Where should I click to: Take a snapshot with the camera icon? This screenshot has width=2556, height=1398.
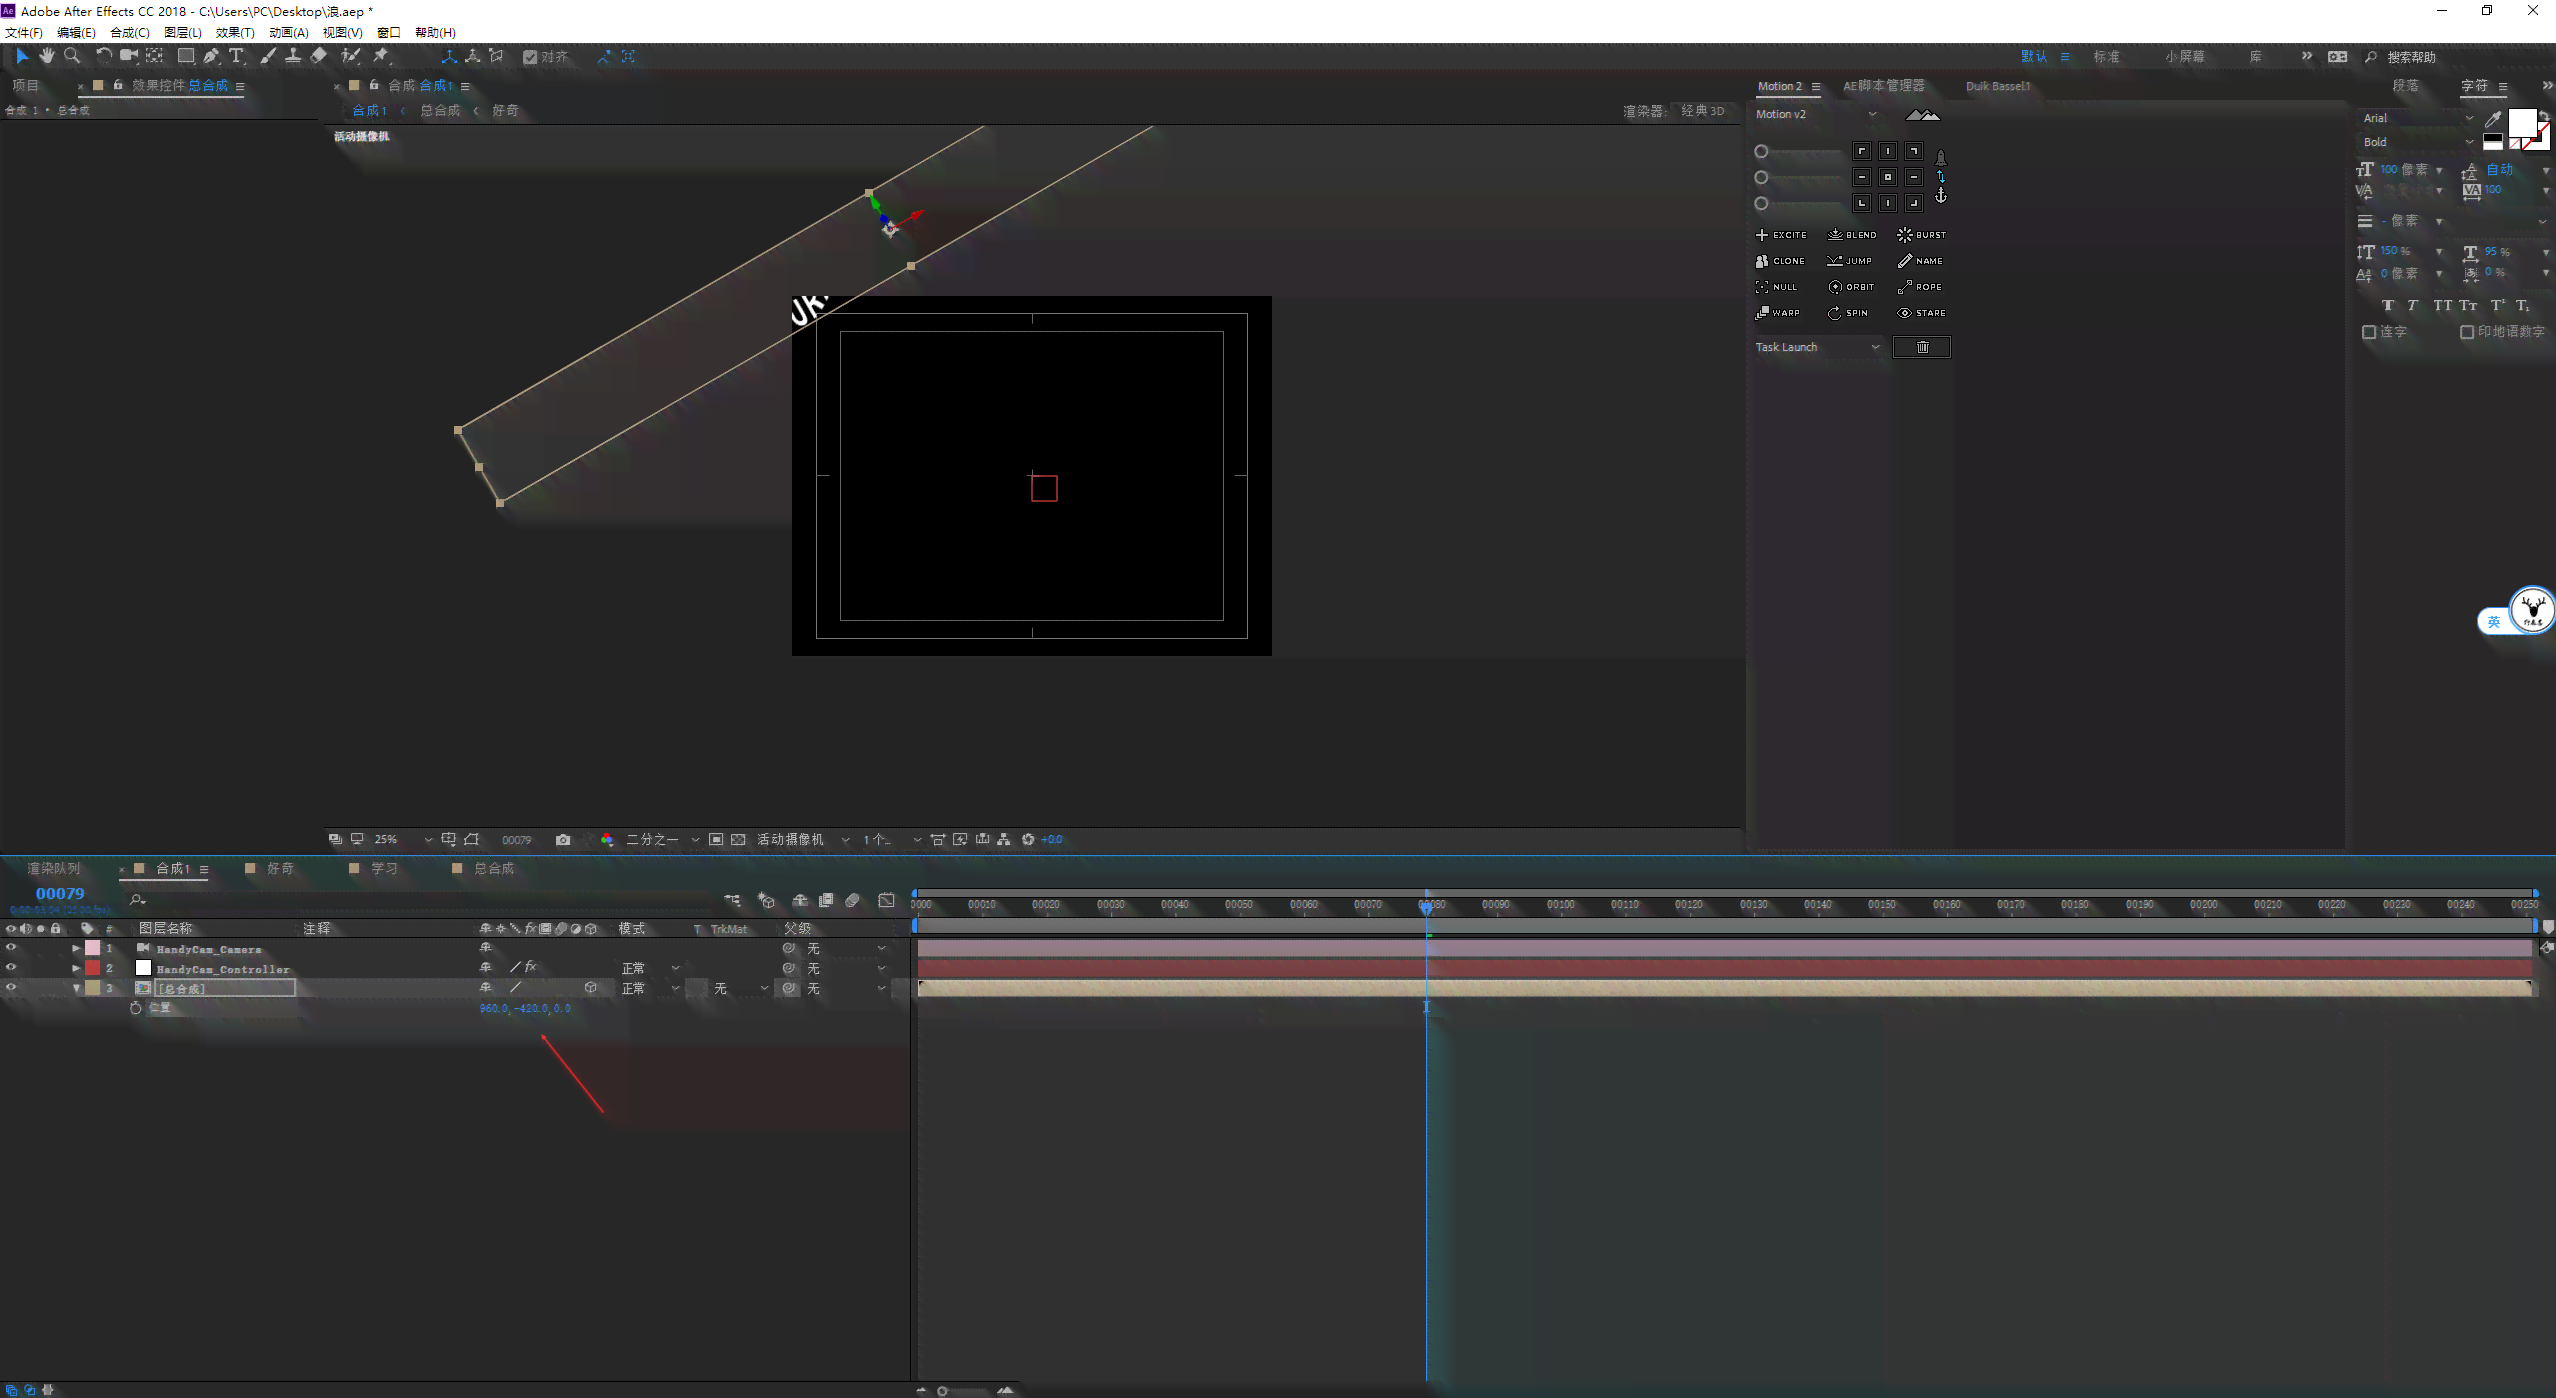[563, 840]
